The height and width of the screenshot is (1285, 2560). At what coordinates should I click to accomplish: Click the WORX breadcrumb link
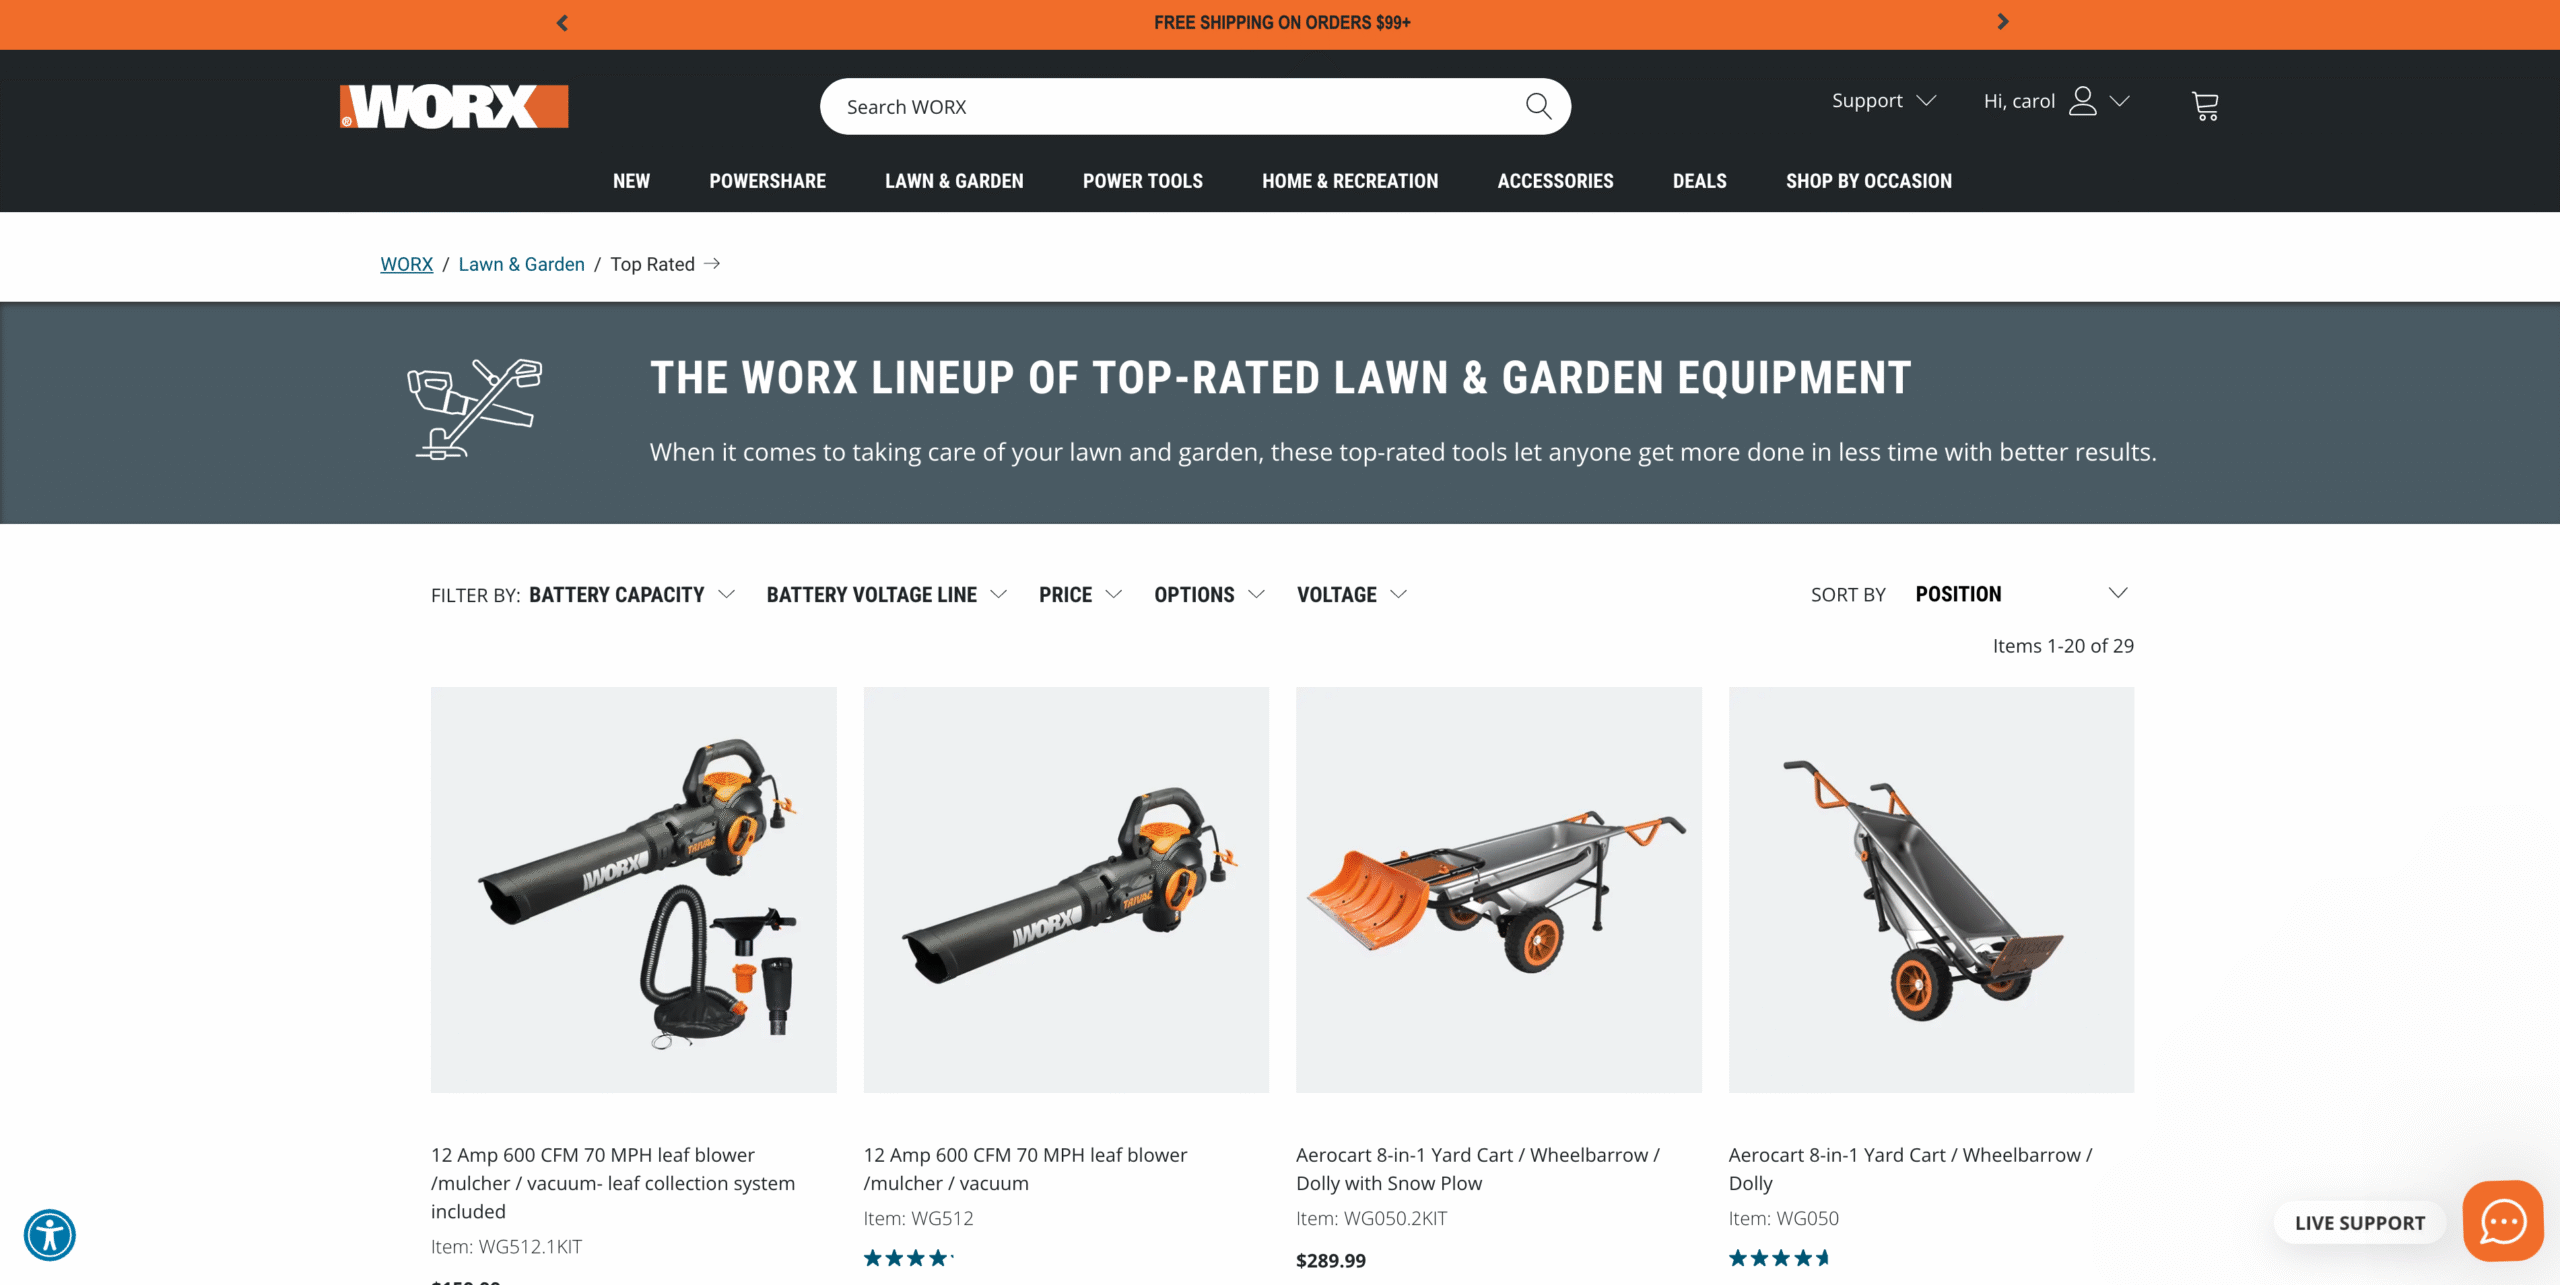coord(406,264)
